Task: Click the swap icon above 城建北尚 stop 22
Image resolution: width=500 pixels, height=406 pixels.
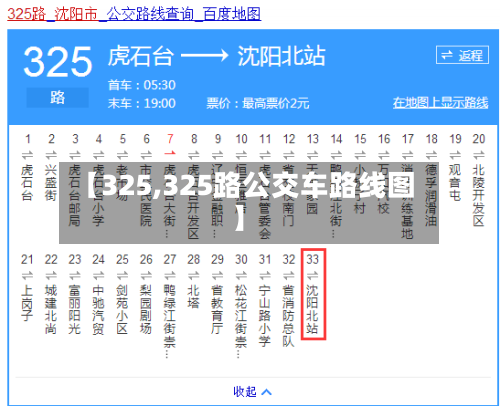Action: 51,276
